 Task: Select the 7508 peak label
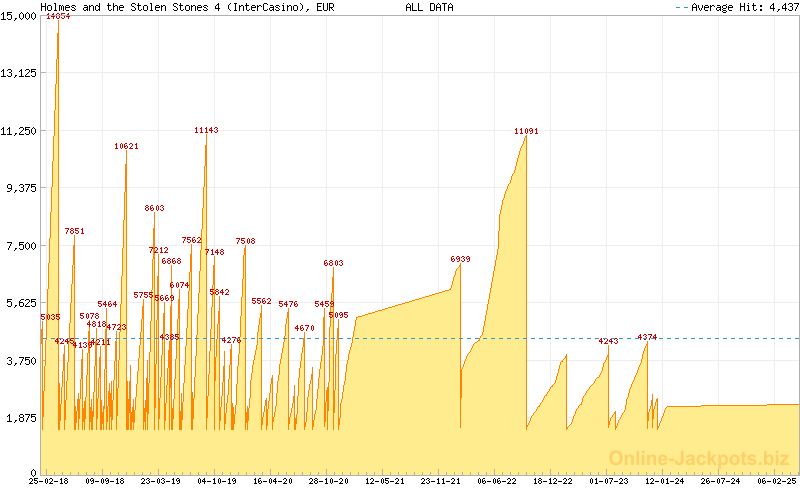click(x=245, y=241)
